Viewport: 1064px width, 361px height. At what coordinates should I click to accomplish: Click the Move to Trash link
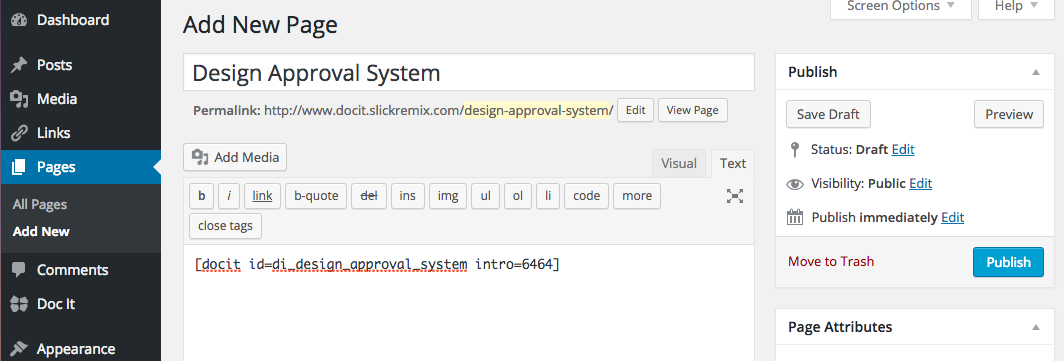831,261
